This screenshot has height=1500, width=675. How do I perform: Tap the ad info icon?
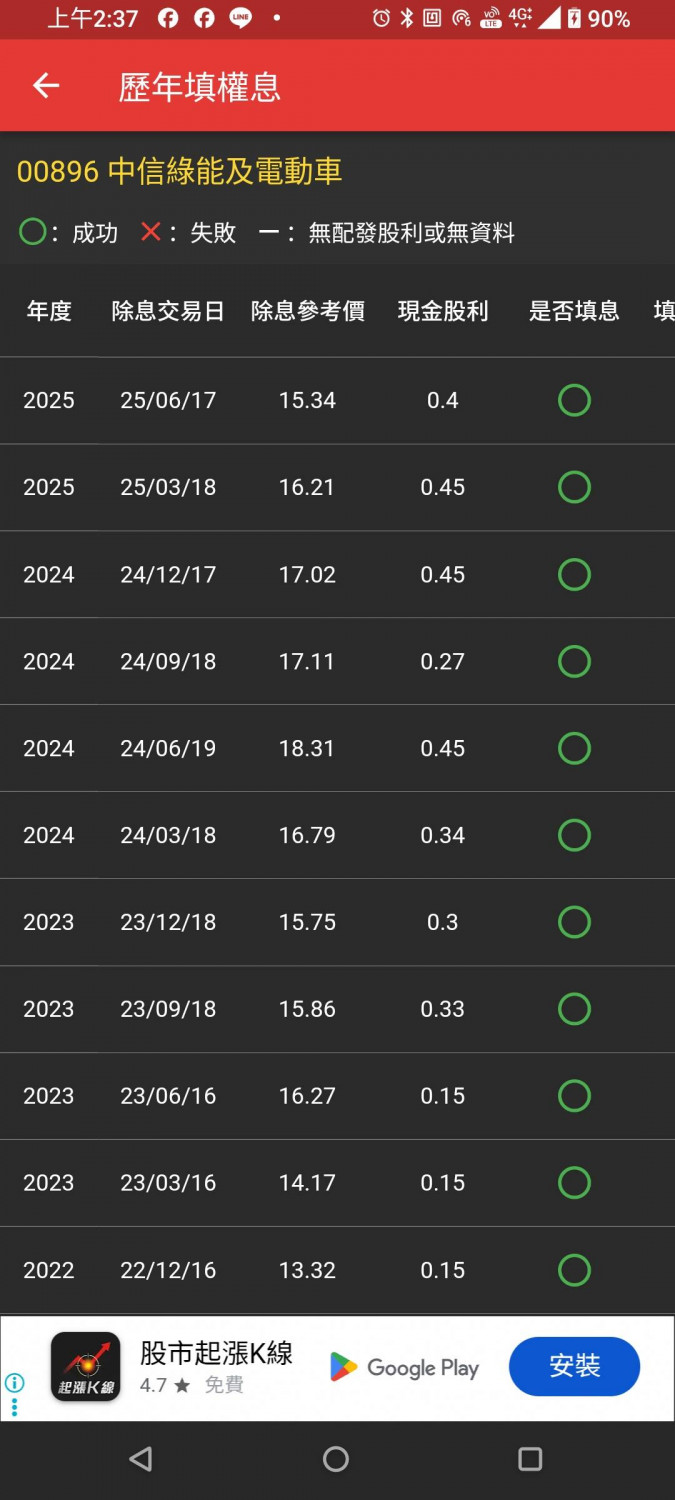coord(14,1383)
